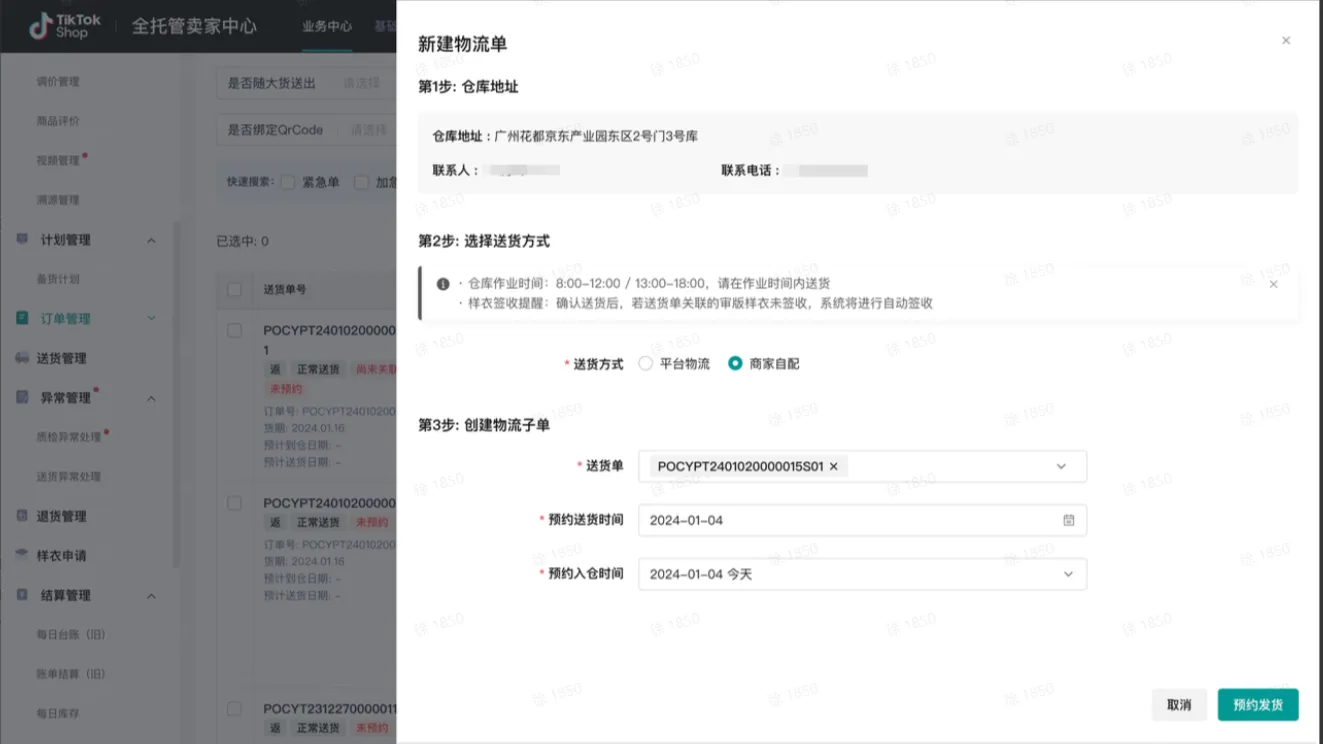This screenshot has height=744, width=1323.
Task: Click the info icon beside 仓库作业时间 notice
Action: [x=443, y=284]
